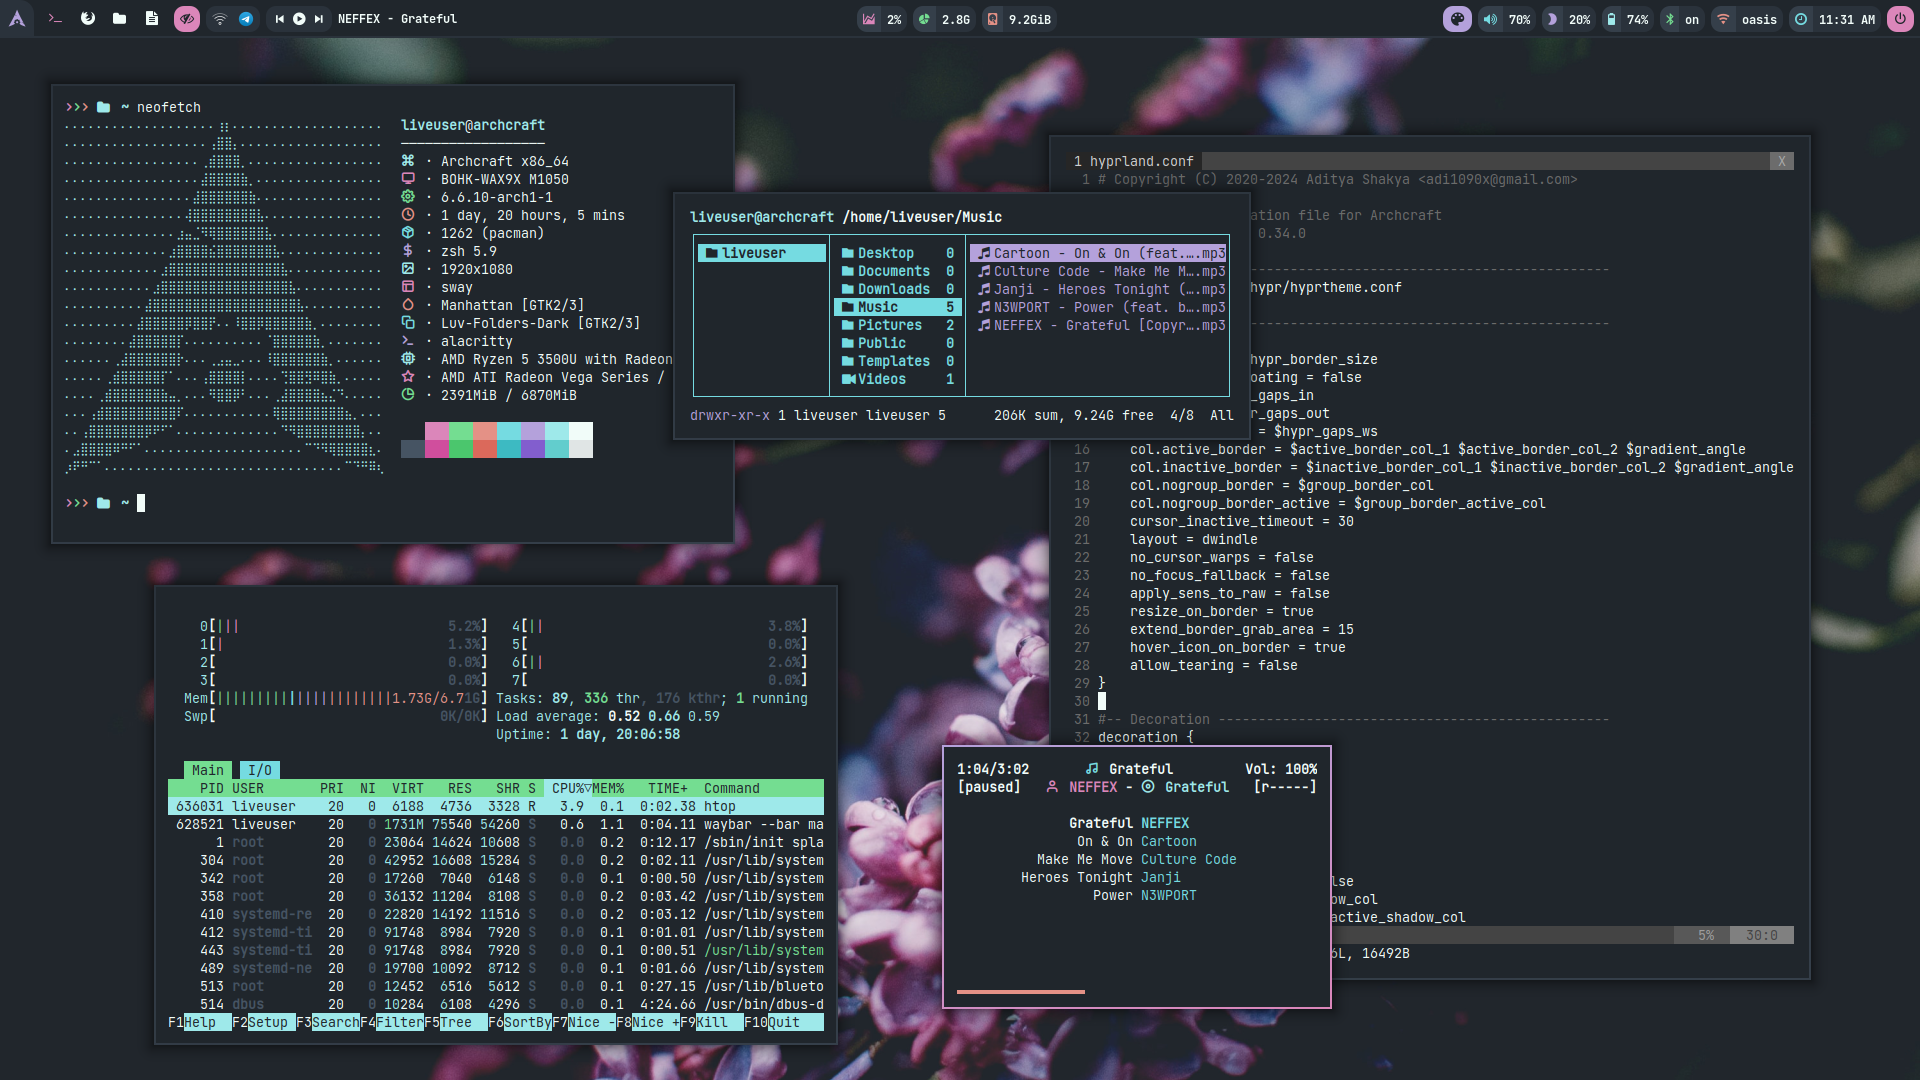This screenshot has height=1080, width=1920.
Task: Mute volume via the speaker icon
Action: click(x=1491, y=19)
